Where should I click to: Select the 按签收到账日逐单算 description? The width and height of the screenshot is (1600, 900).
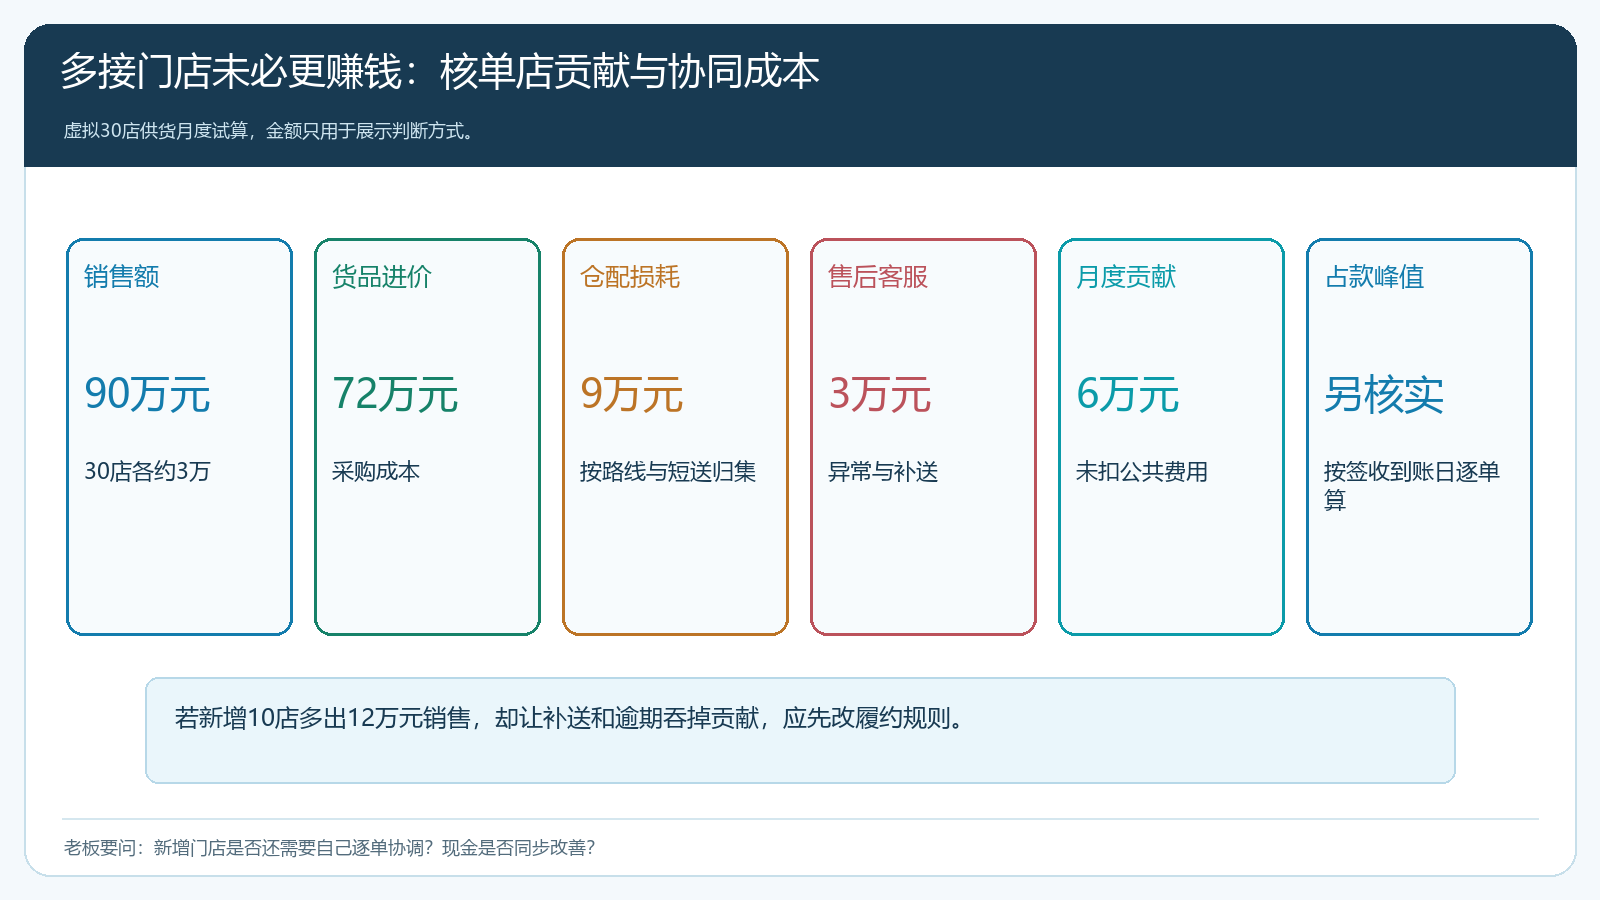click(1412, 486)
